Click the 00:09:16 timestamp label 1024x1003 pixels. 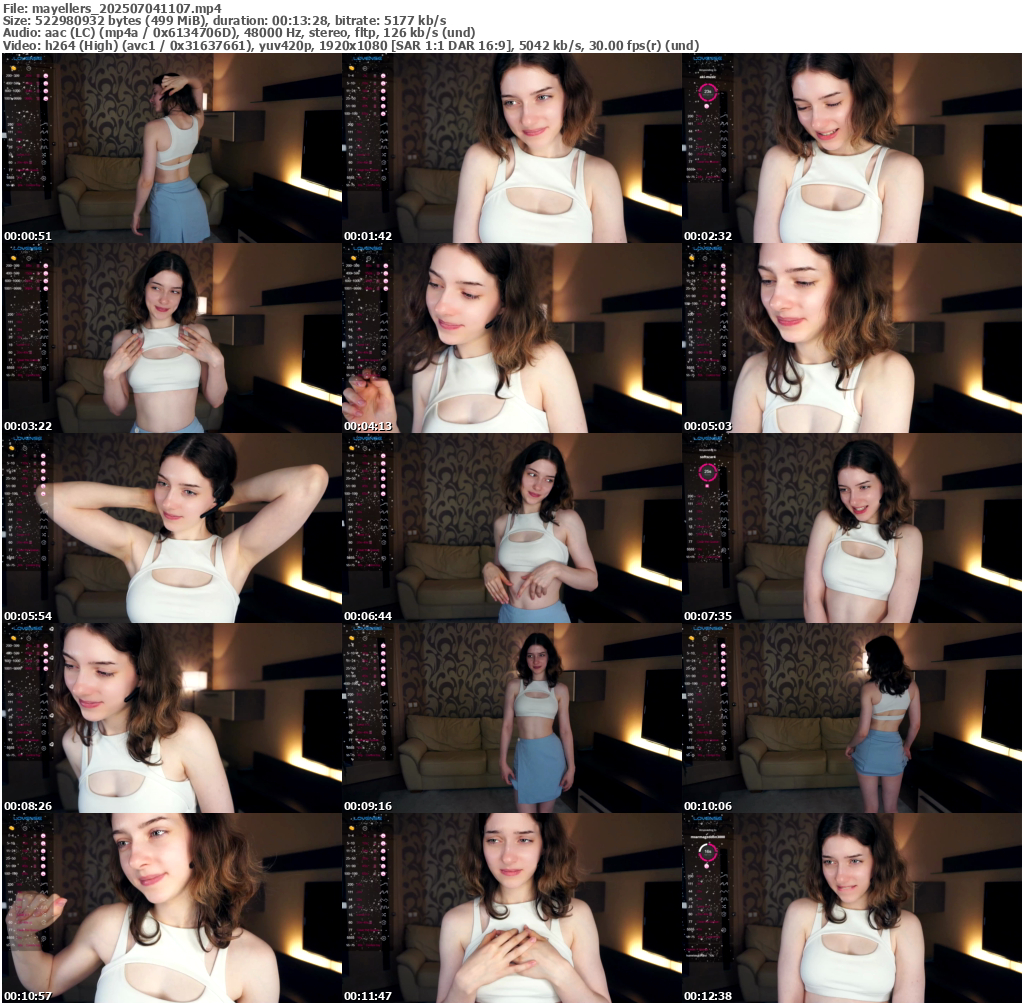pos(368,806)
